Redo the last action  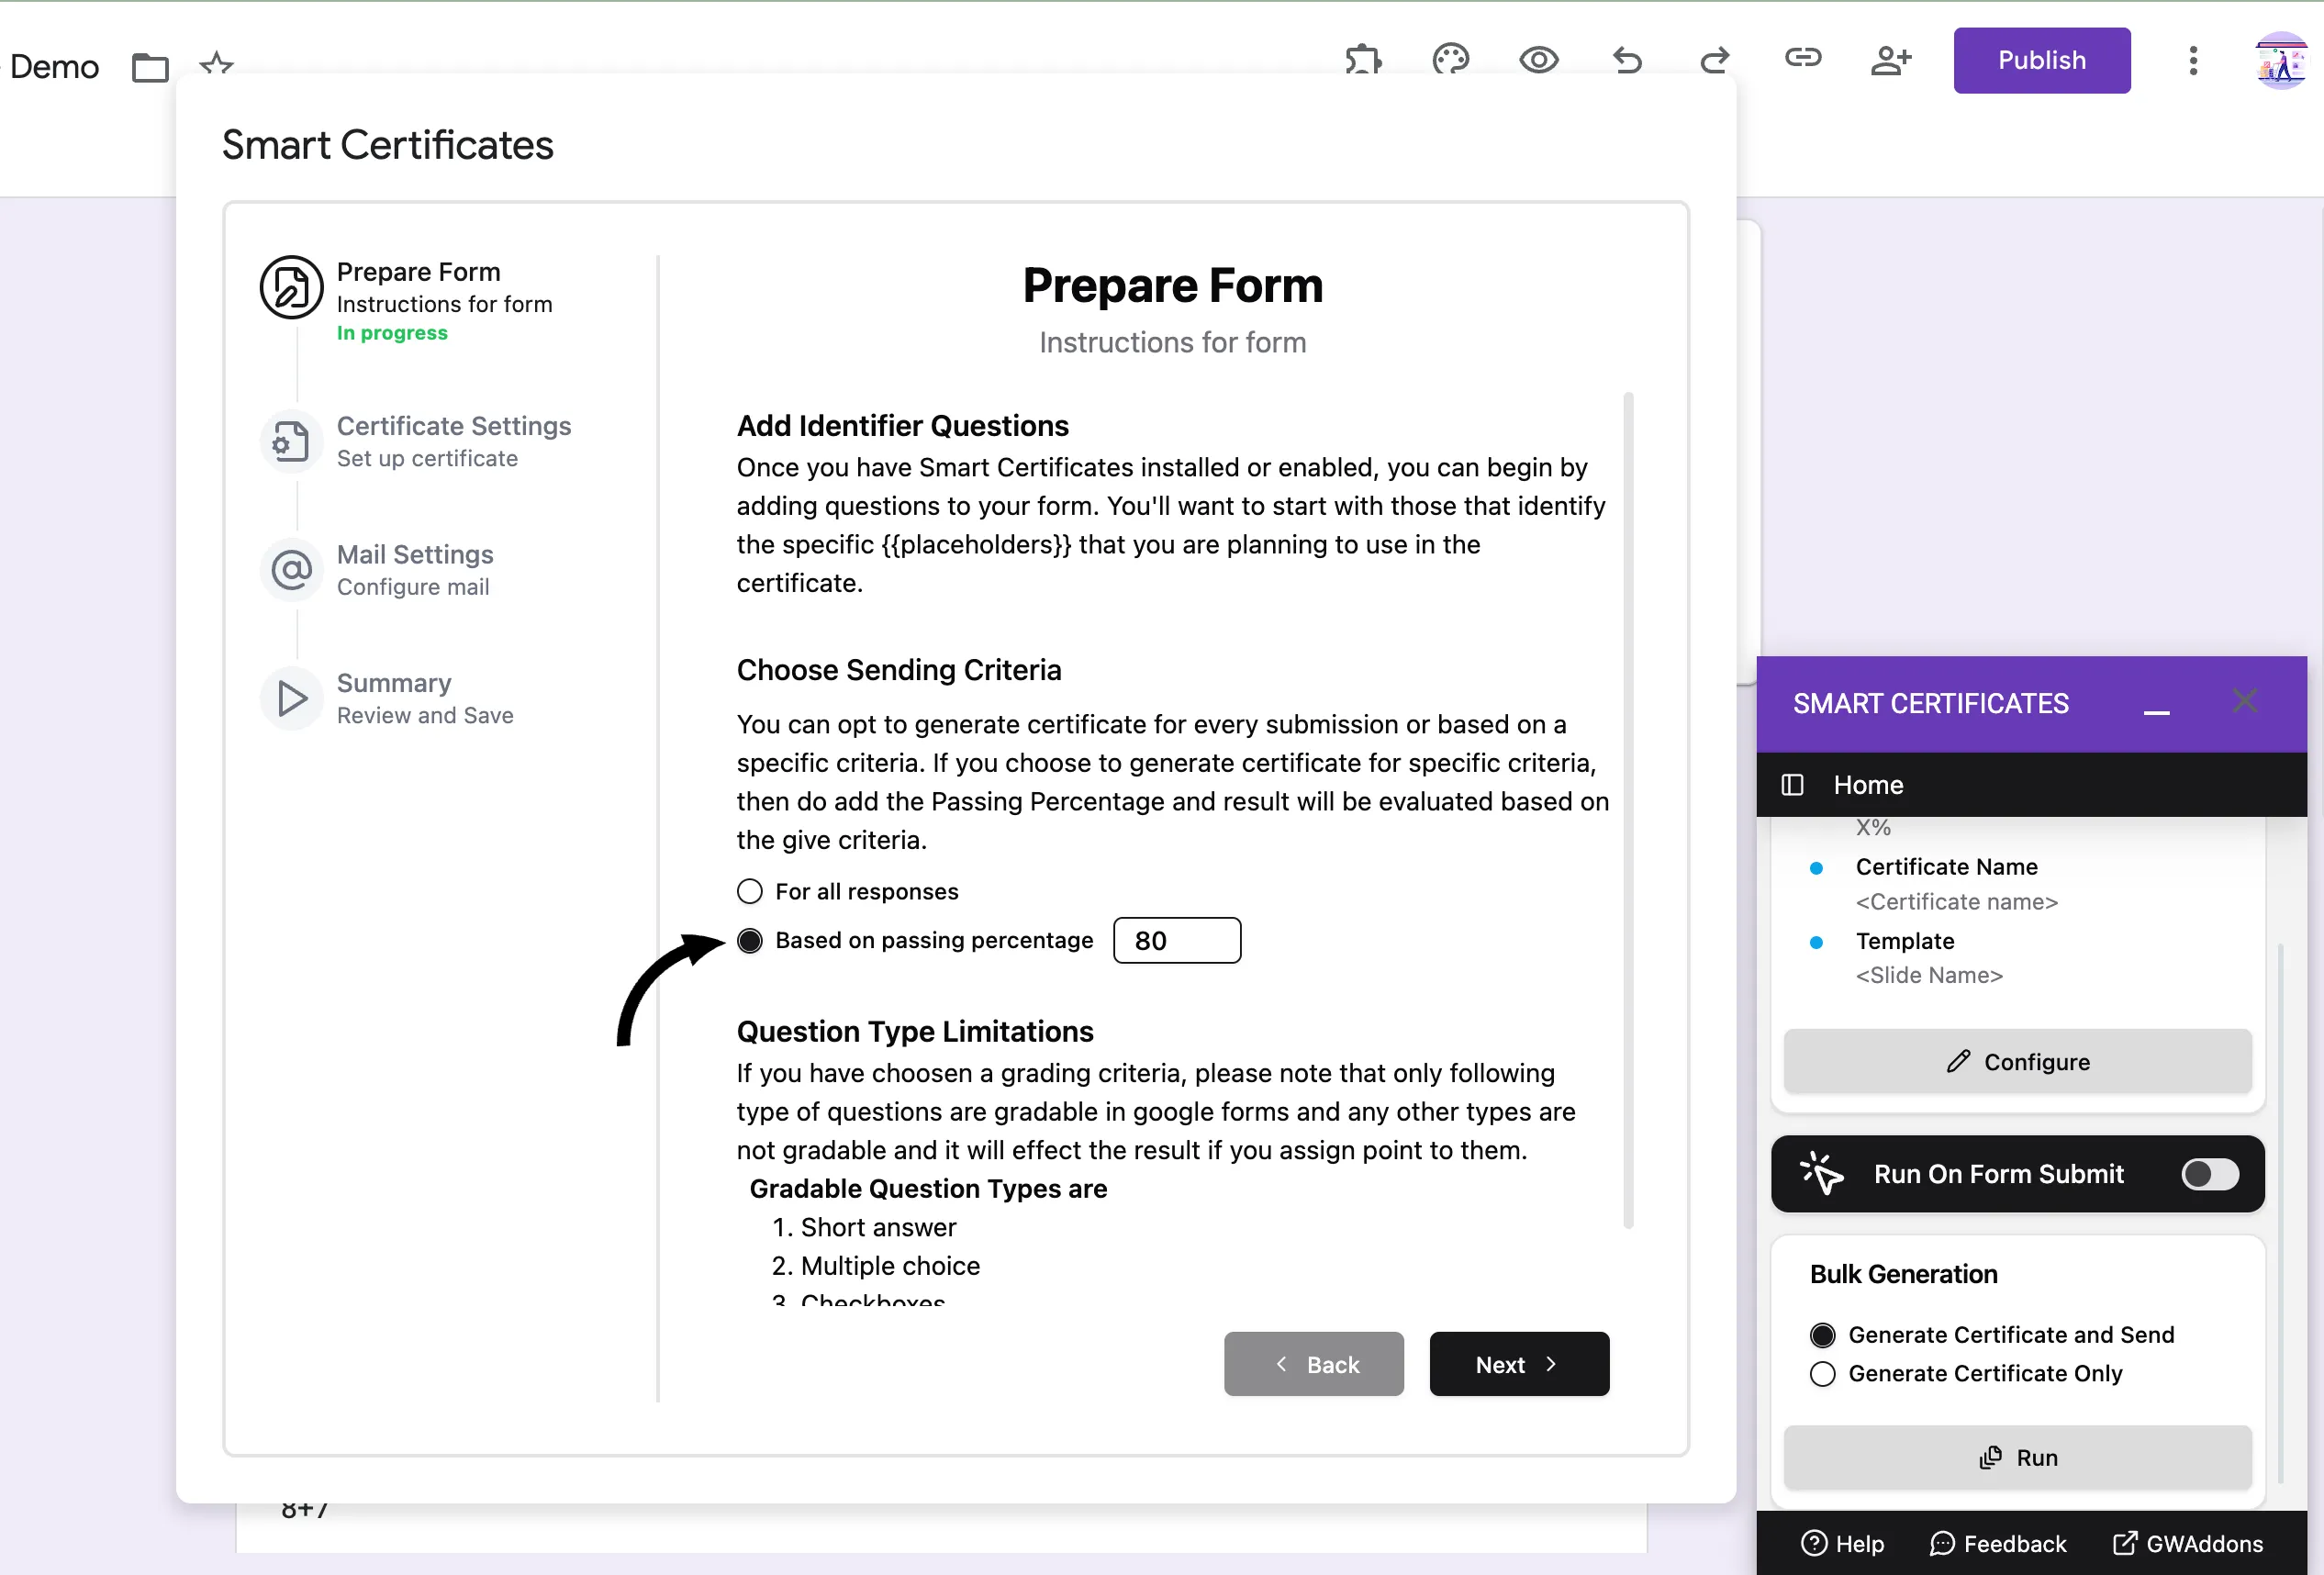tap(1715, 60)
